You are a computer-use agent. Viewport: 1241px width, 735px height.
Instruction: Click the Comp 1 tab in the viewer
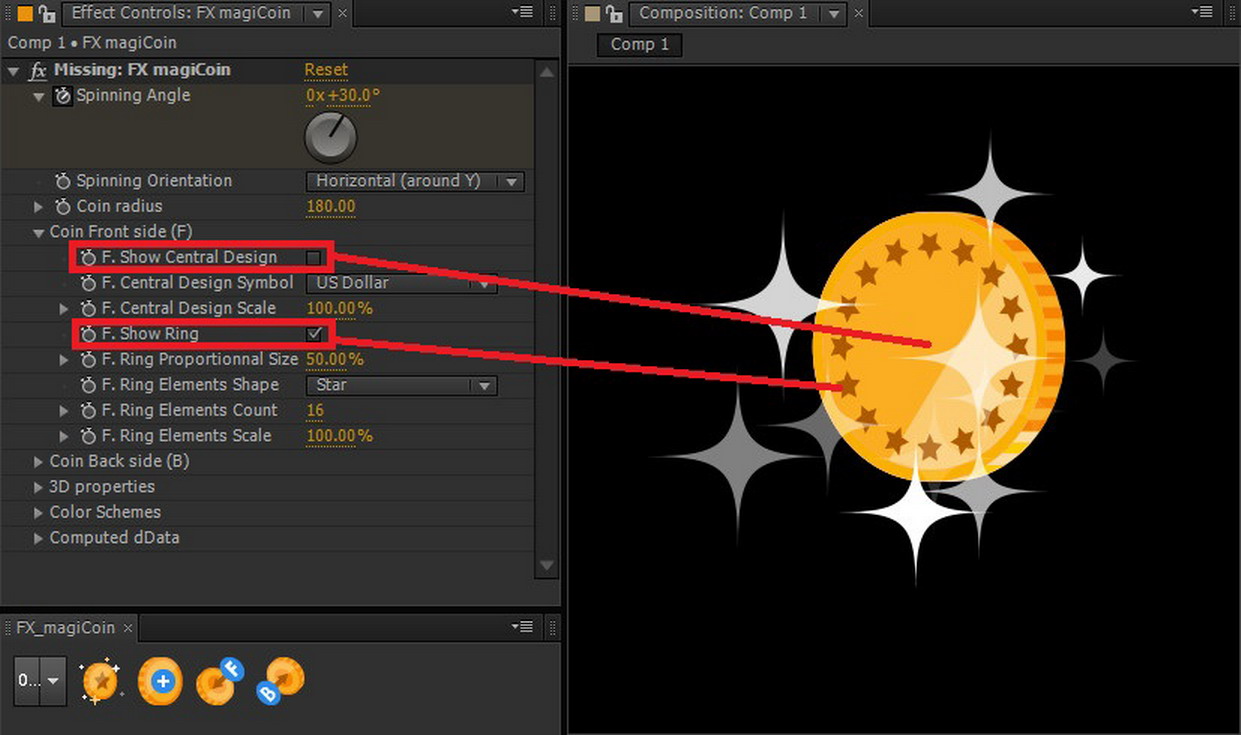tap(638, 45)
